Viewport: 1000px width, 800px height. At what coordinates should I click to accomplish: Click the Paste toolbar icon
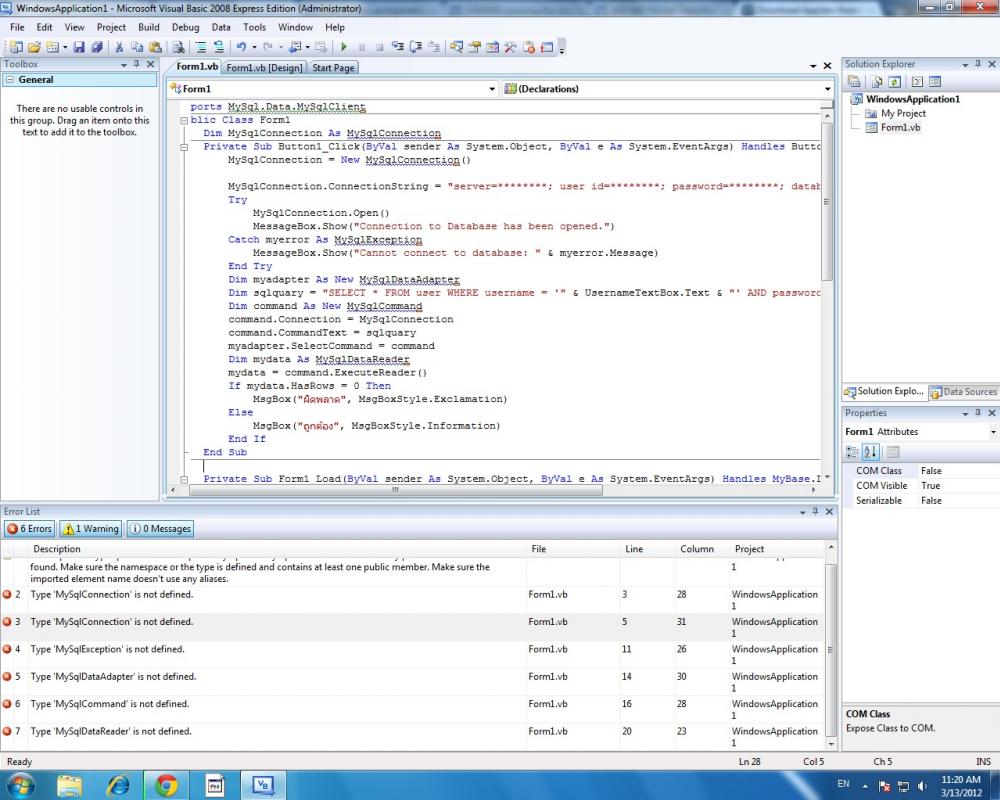pos(155,47)
